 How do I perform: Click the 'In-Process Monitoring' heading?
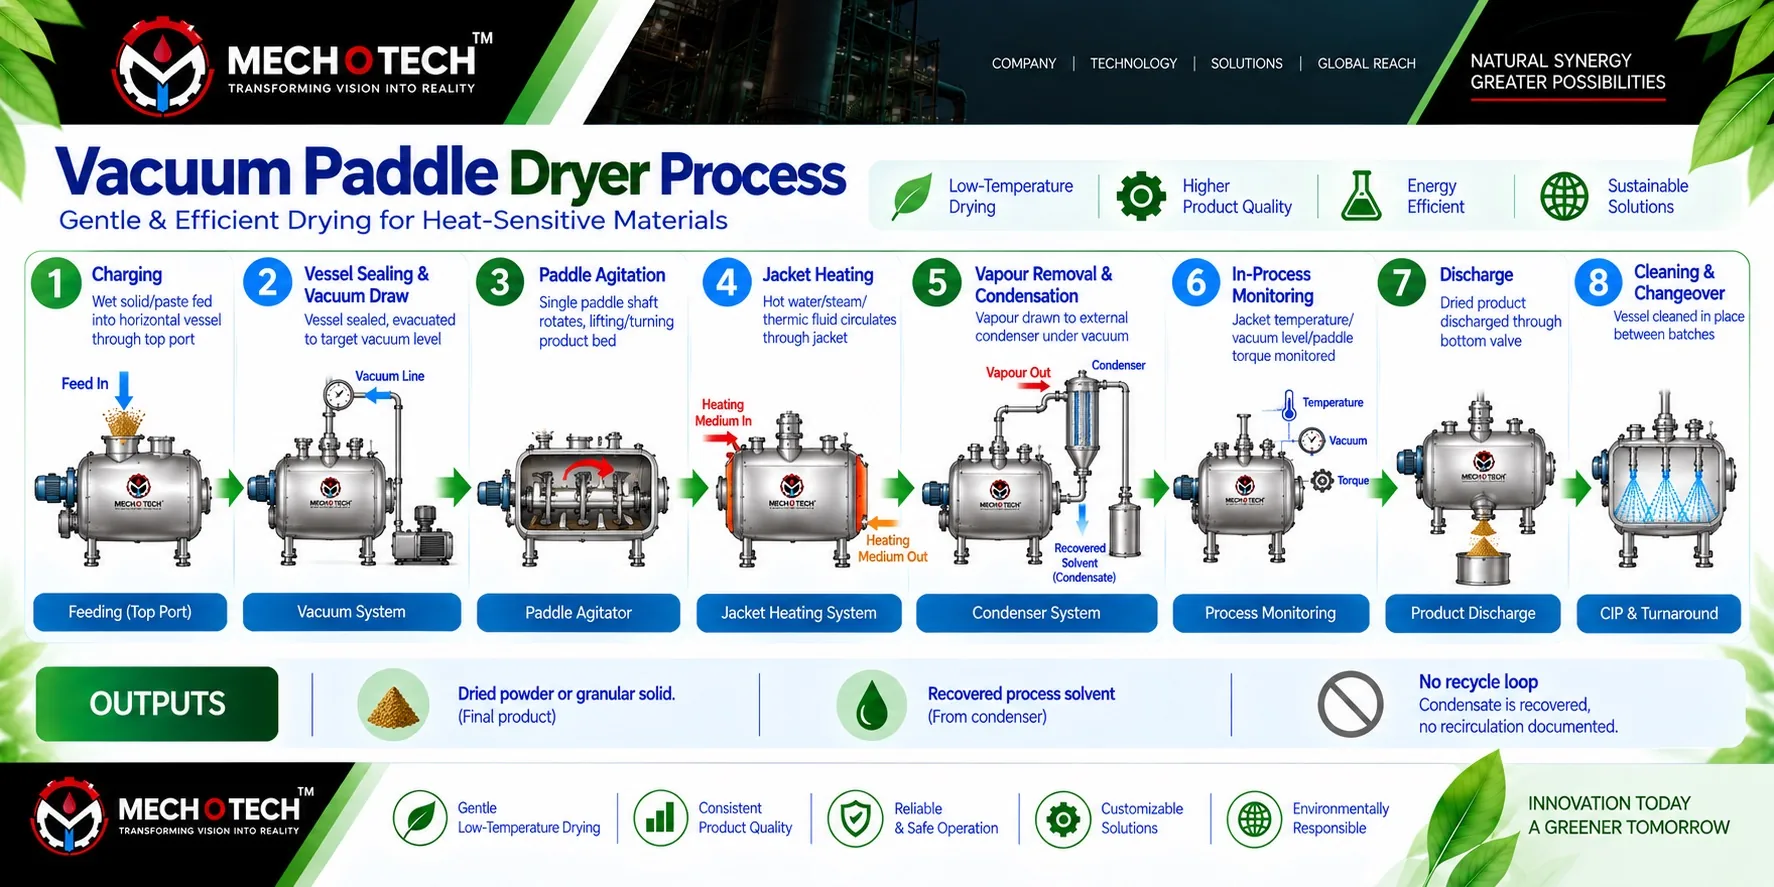(1272, 285)
